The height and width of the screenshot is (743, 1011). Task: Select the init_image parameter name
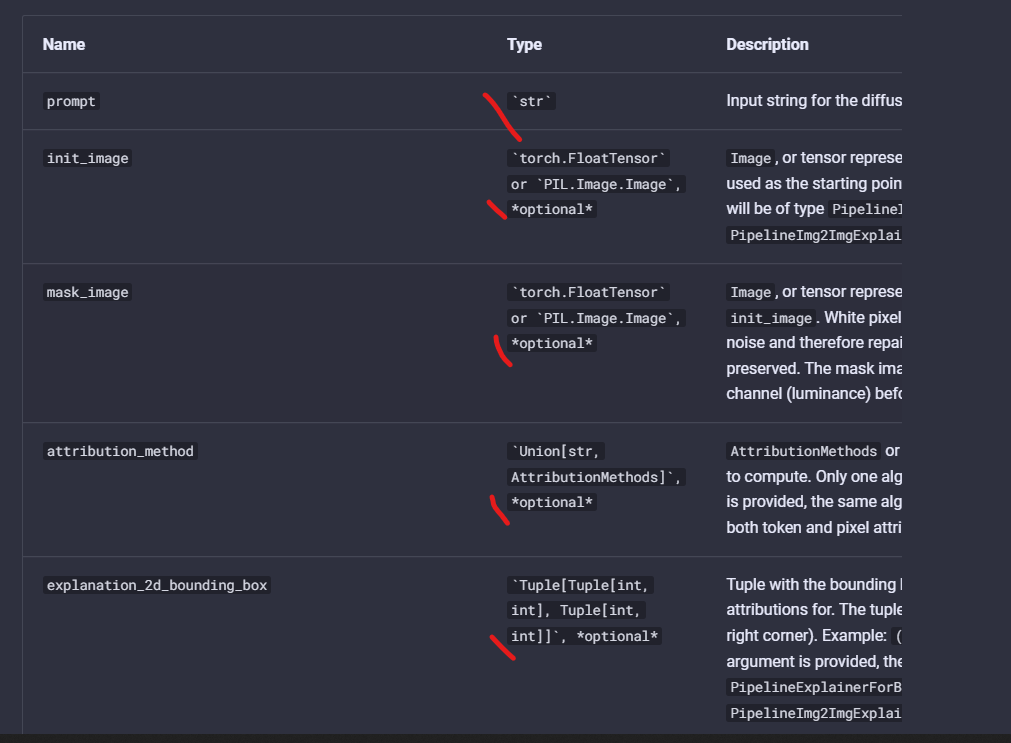(88, 158)
